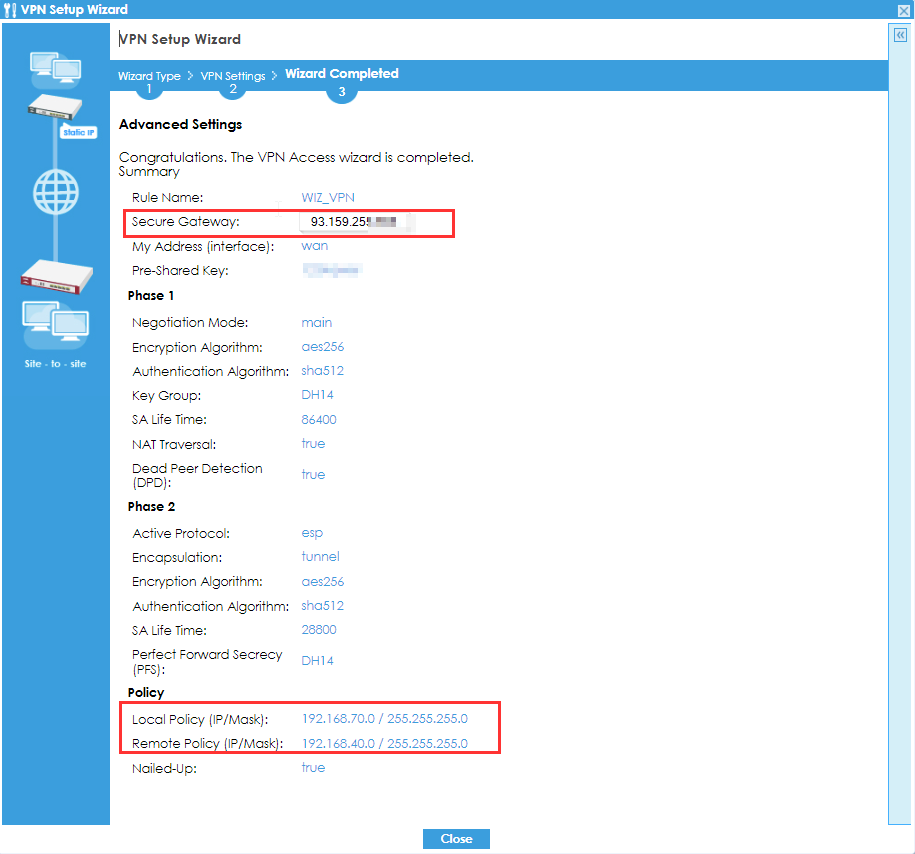Select the globe internet icon in sidebar
This screenshot has width=915, height=854.
pyautogui.click(x=55, y=192)
